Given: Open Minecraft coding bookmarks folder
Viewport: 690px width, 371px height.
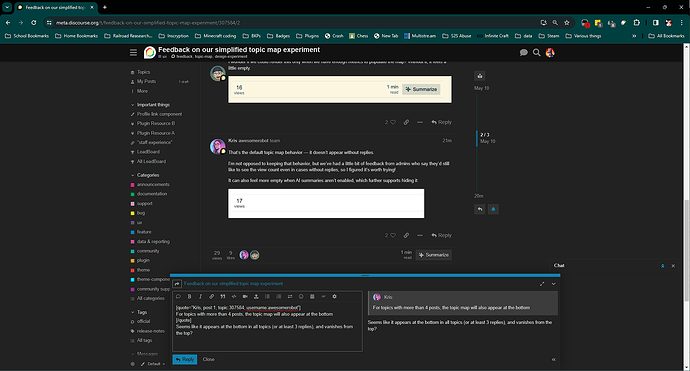Looking at the screenshot, I should (x=216, y=36).
